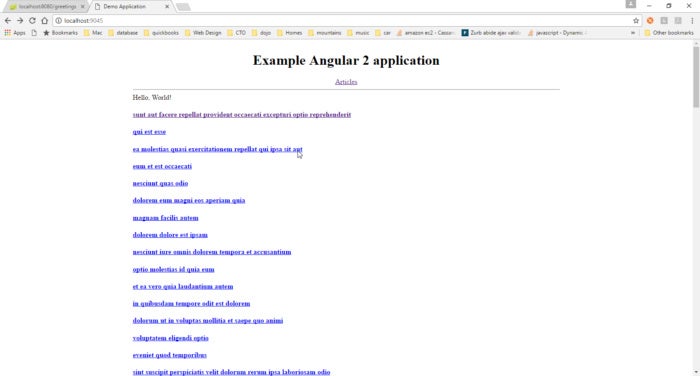Open 'sint suscipit perspiciatis velit dolorum' link

pos(231,372)
